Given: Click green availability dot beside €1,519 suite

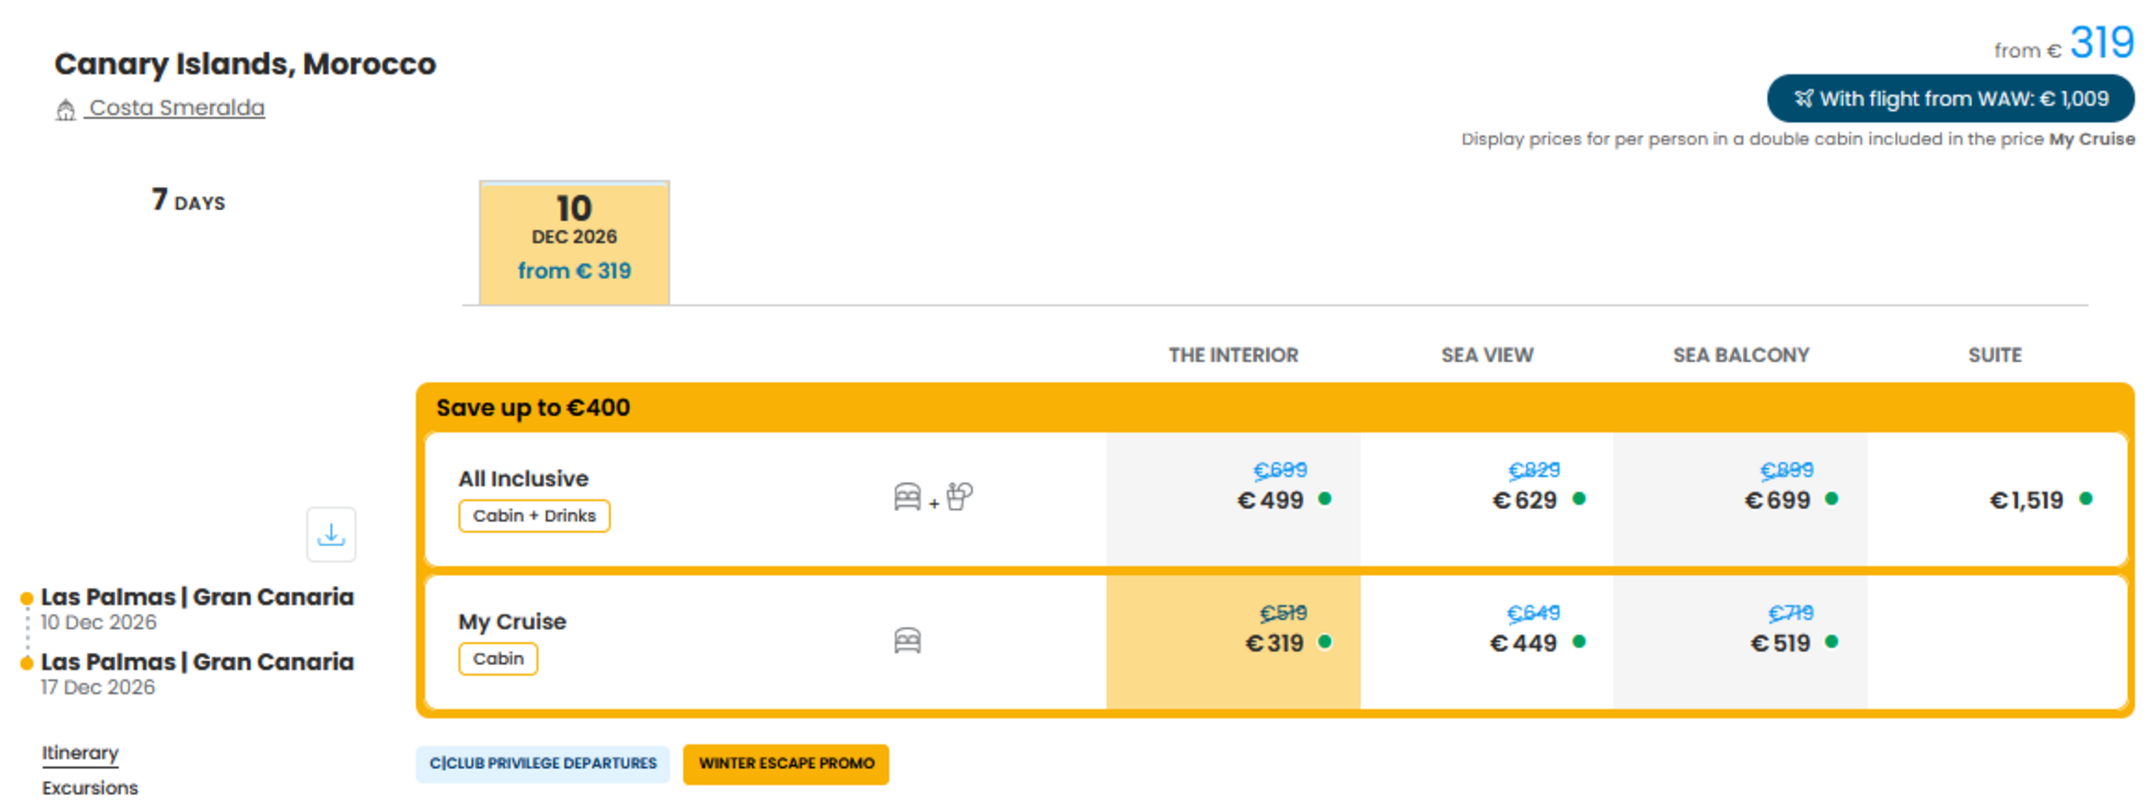Looking at the screenshot, I should pyautogui.click(x=2086, y=499).
